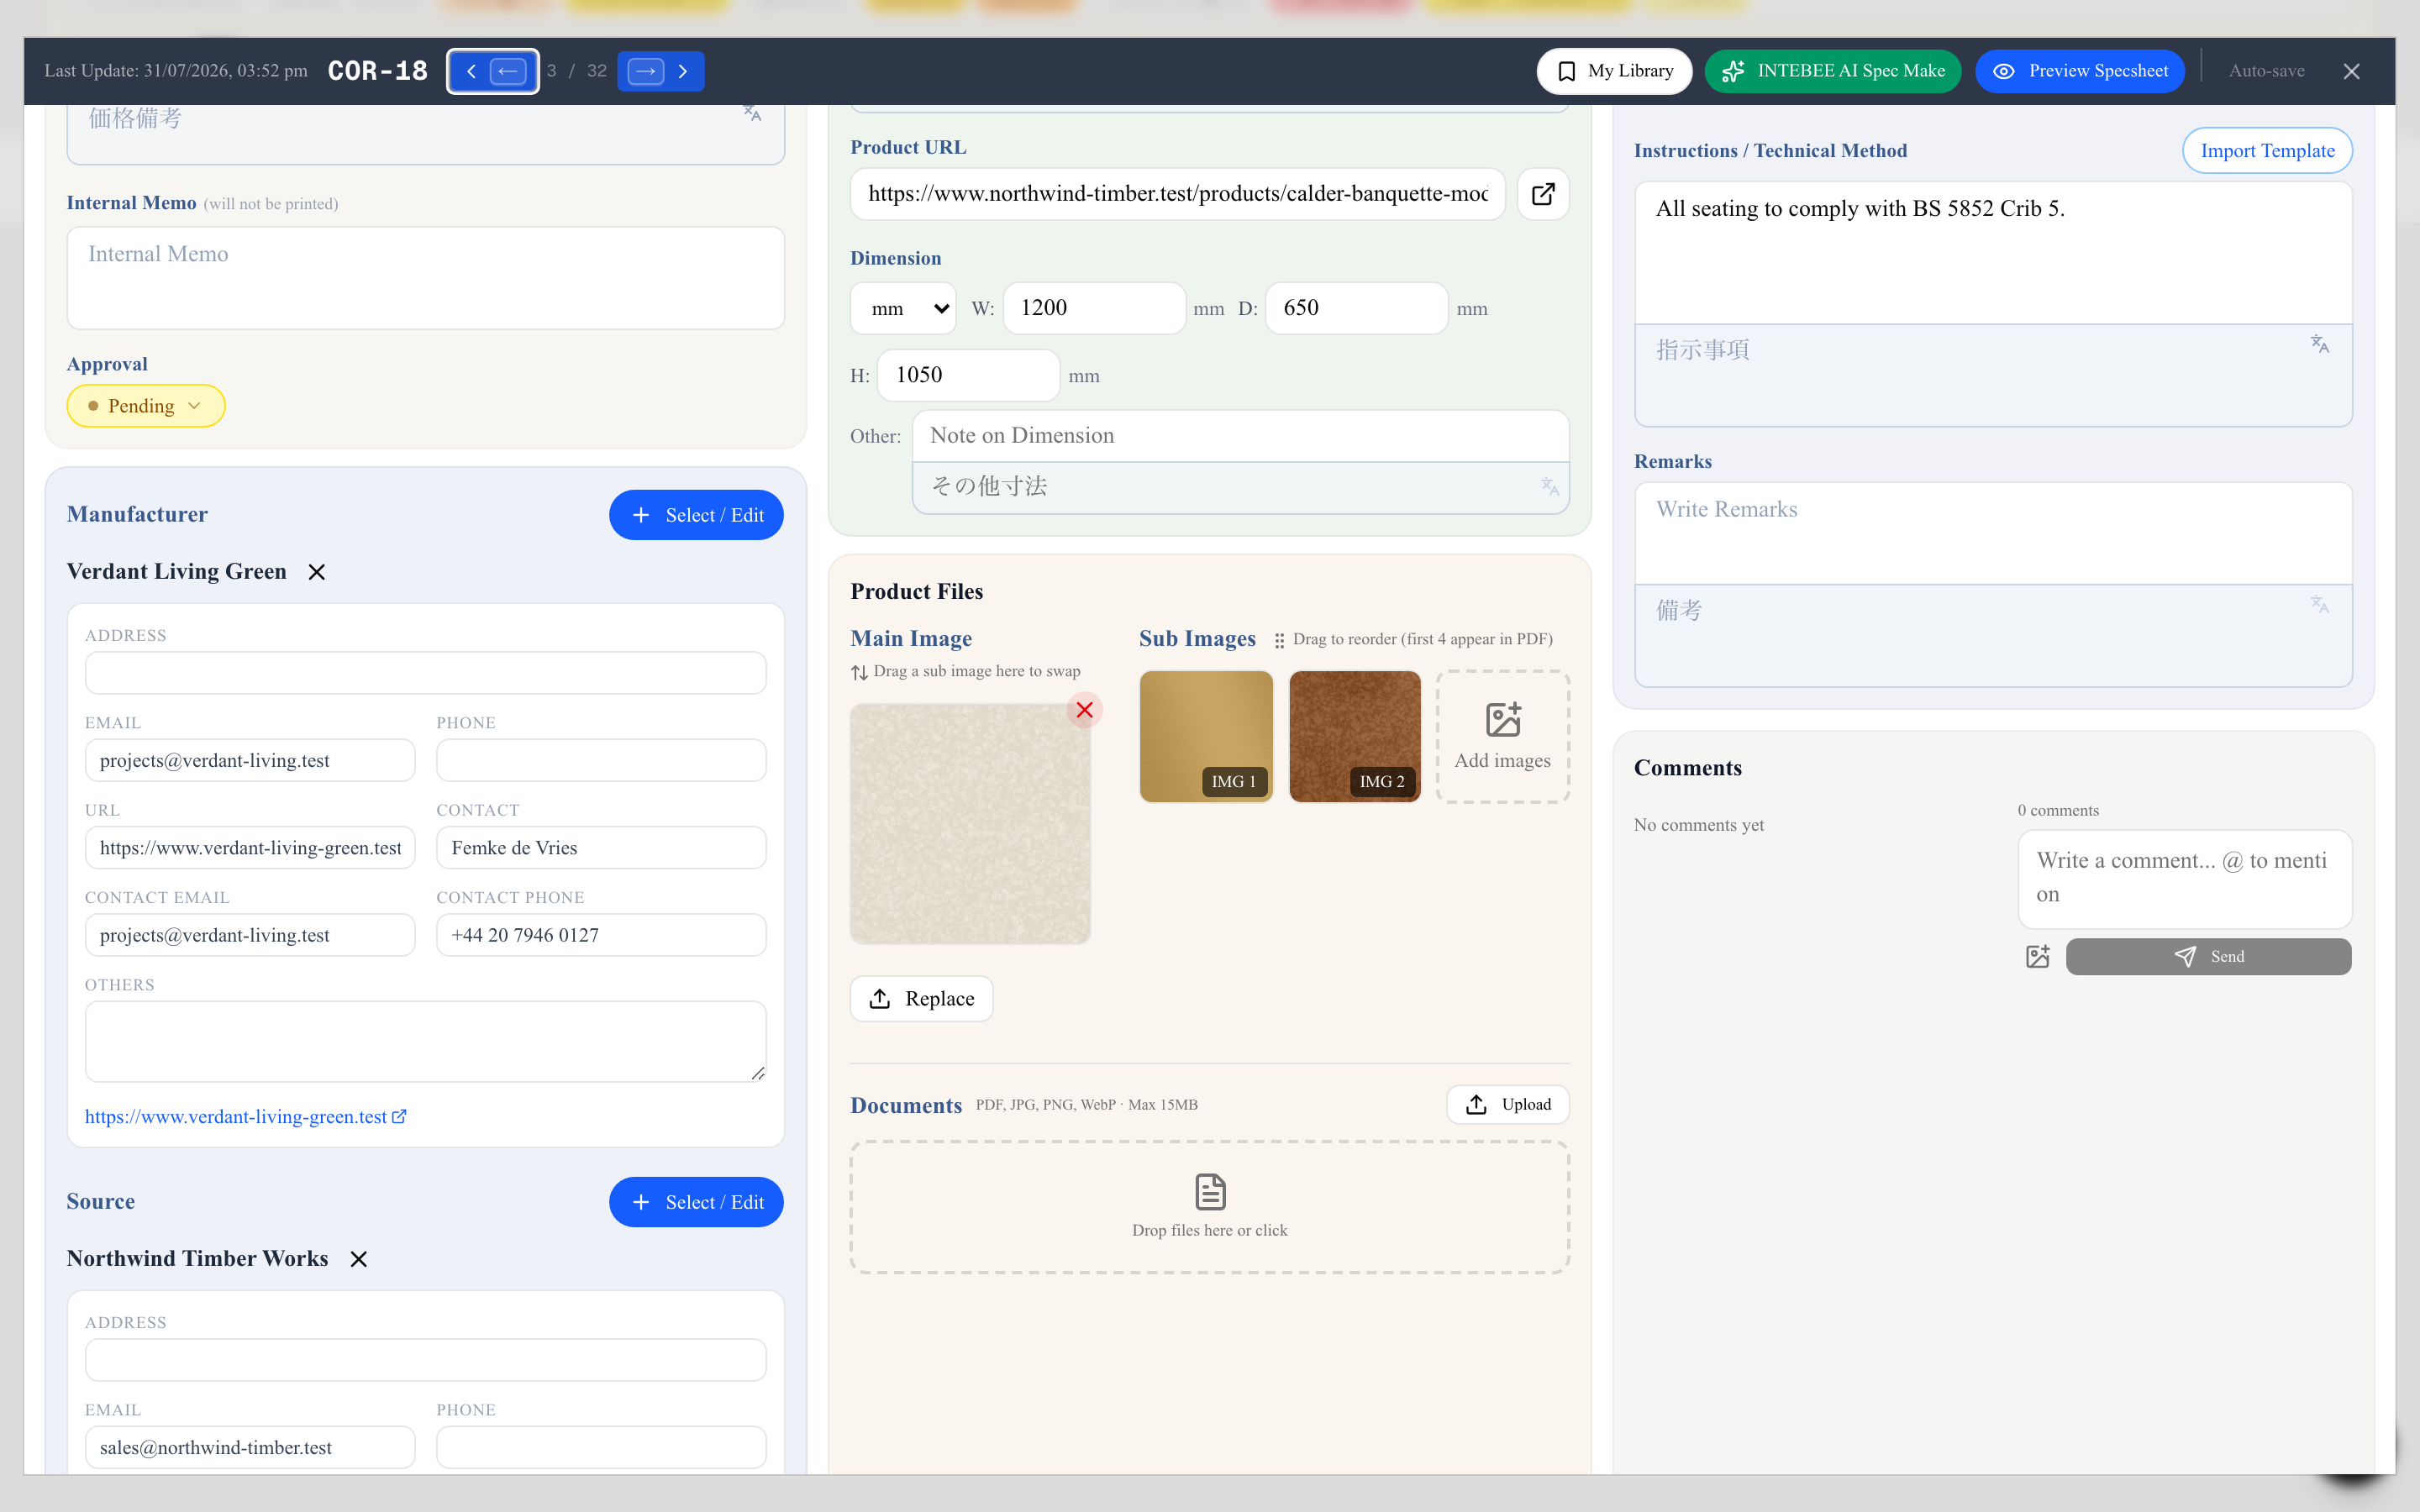2420x1512 pixels.
Task: Launch INTEBEE AI Spec Make
Action: click(1833, 71)
